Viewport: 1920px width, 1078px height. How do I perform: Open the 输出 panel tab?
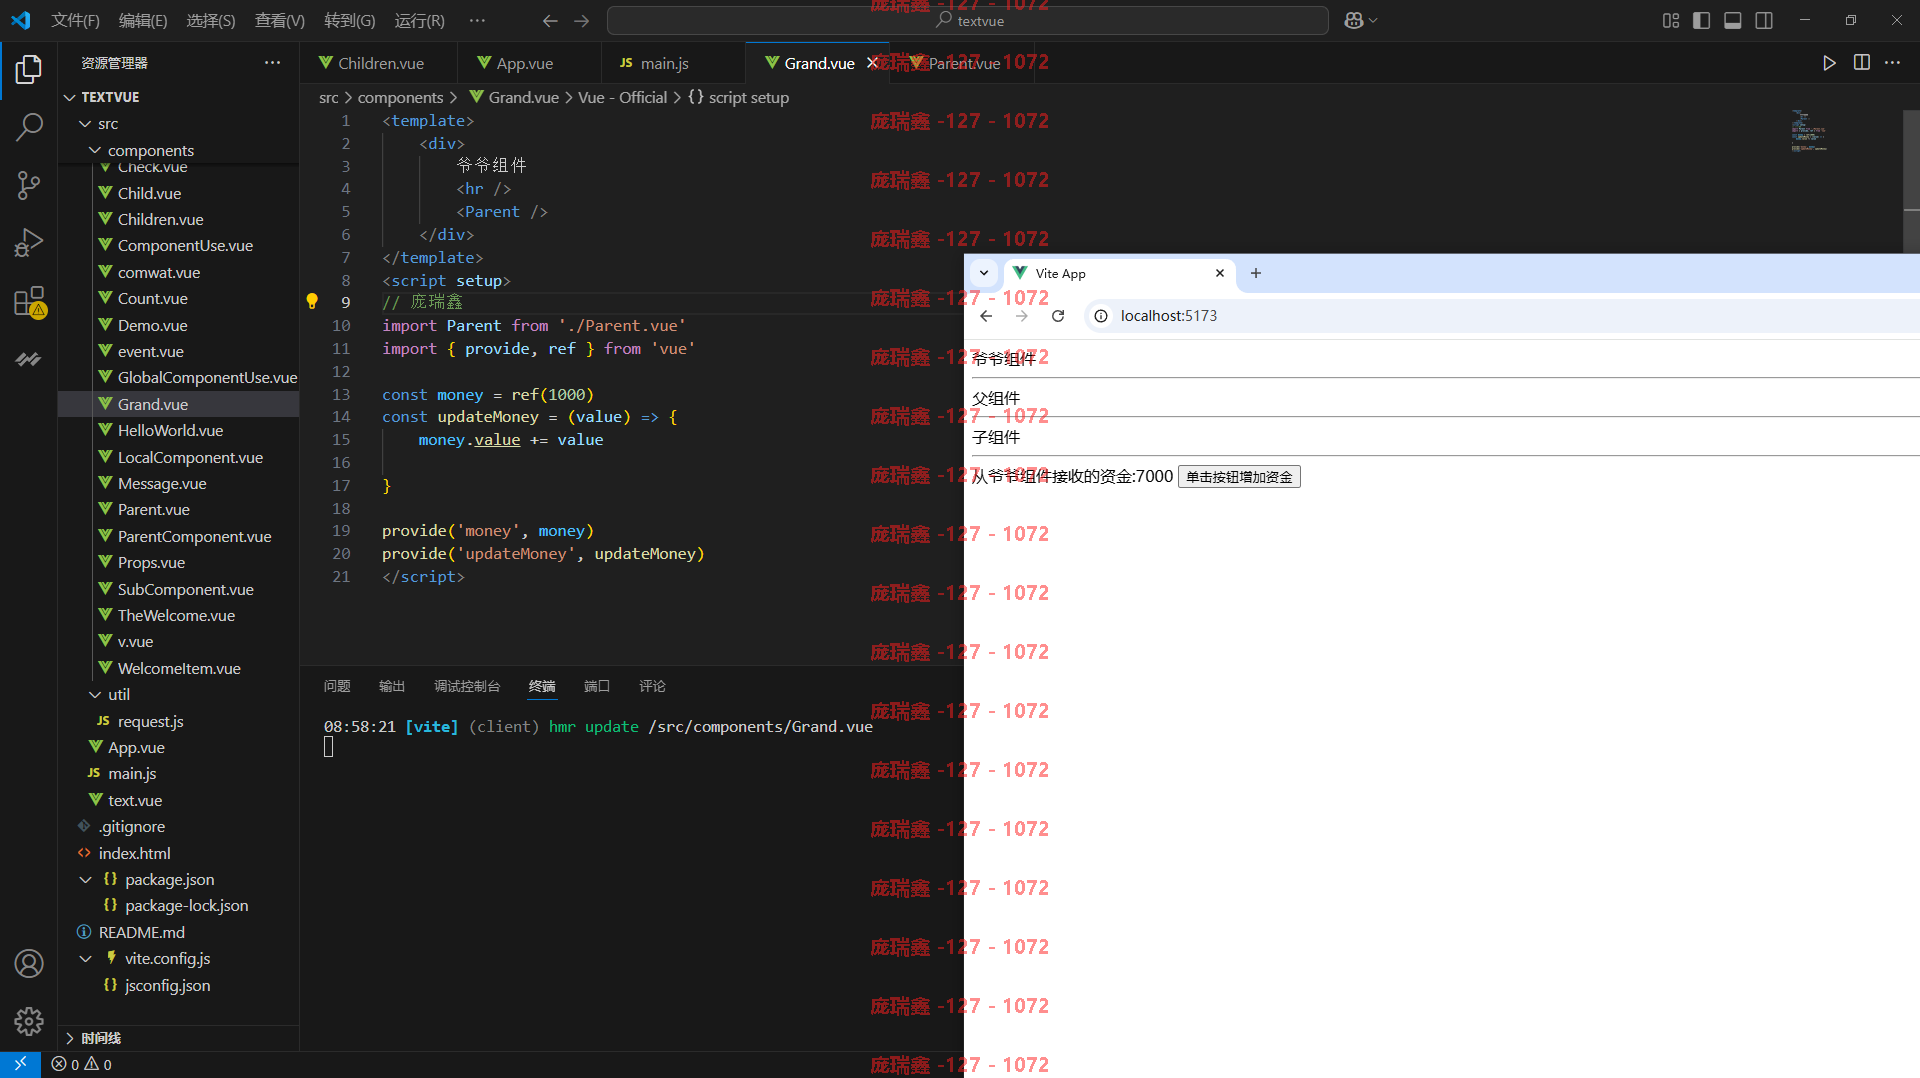click(392, 686)
